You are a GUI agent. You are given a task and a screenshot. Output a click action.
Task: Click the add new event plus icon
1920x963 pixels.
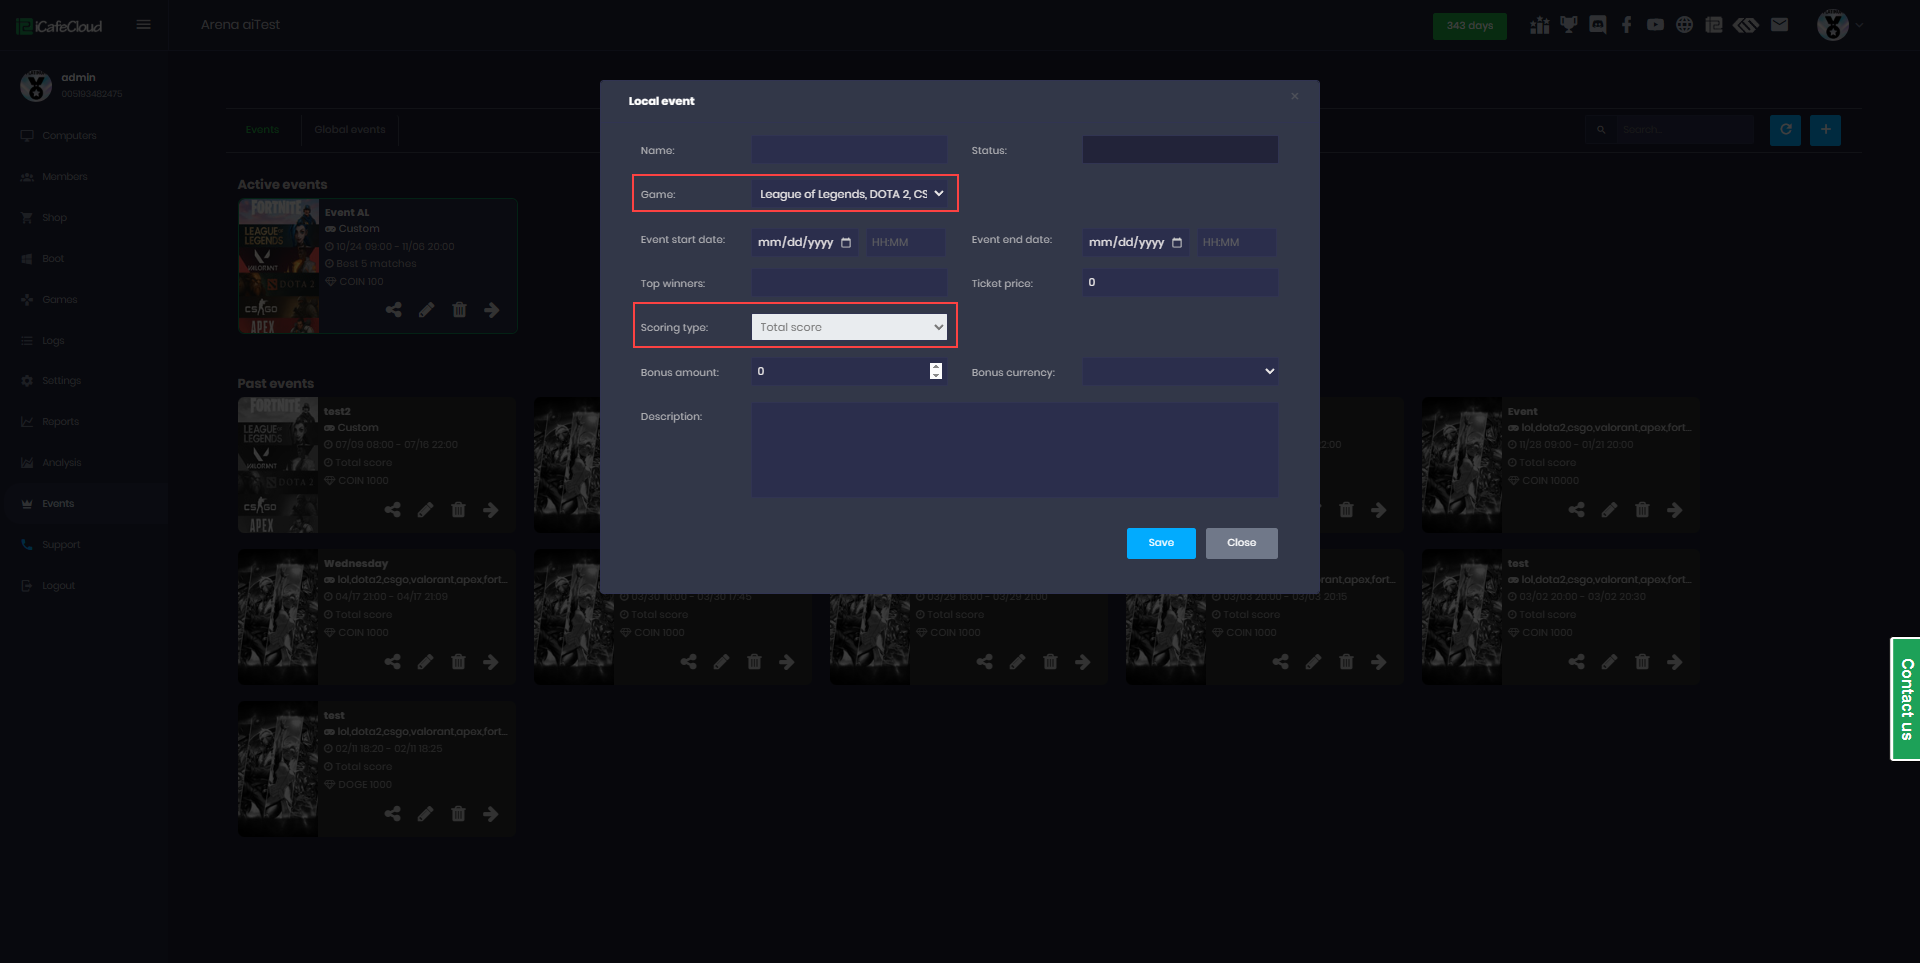pos(1825,130)
